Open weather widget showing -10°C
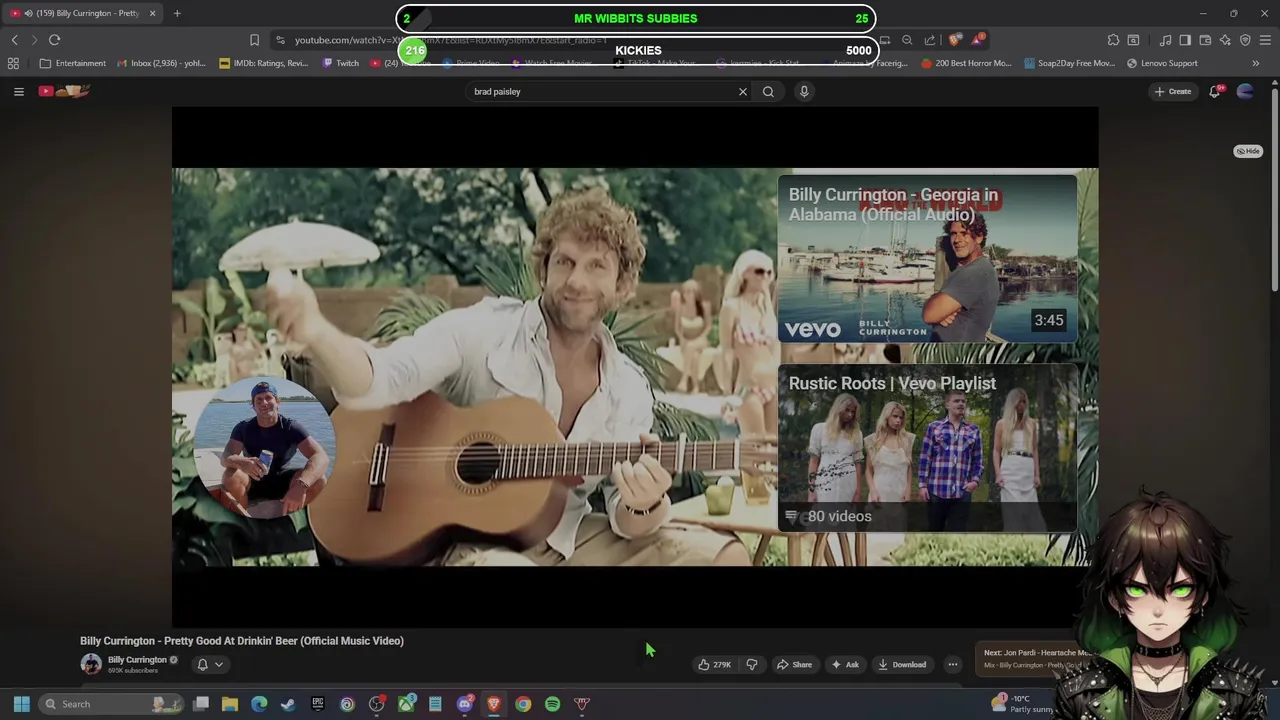 (x=1022, y=704)
